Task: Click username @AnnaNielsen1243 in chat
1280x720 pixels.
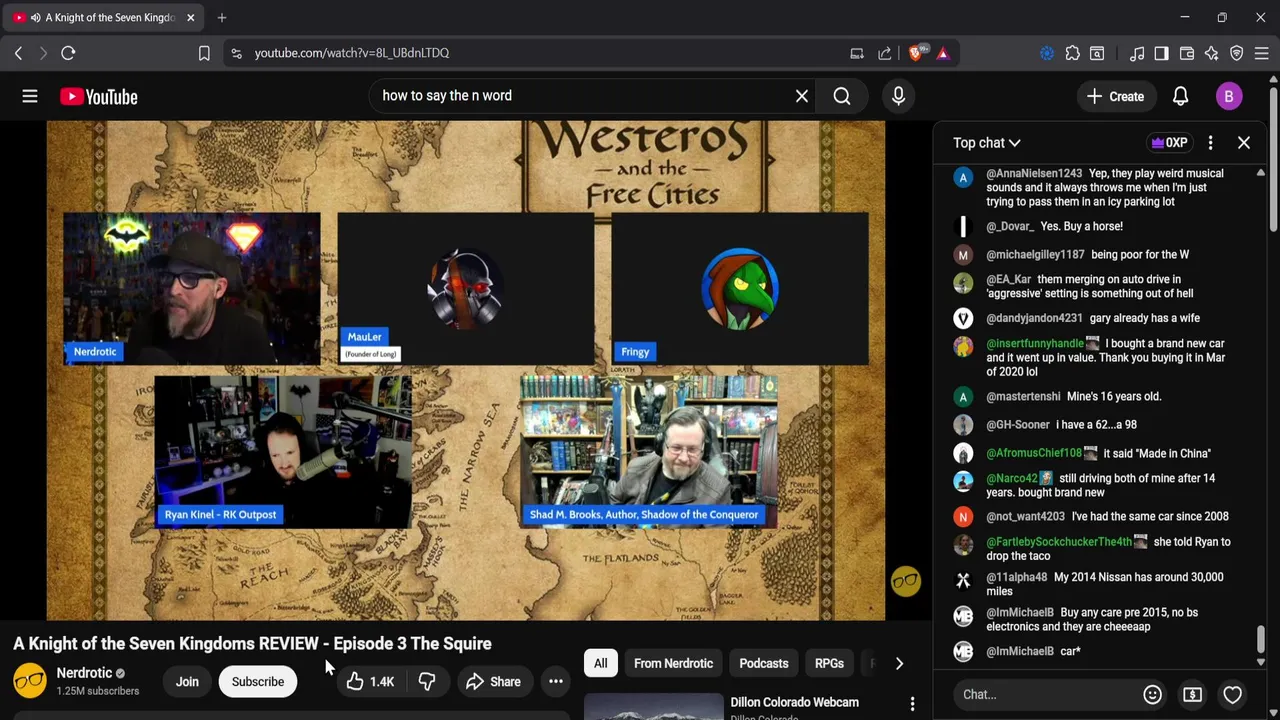Action: [x=1034, y=173]
